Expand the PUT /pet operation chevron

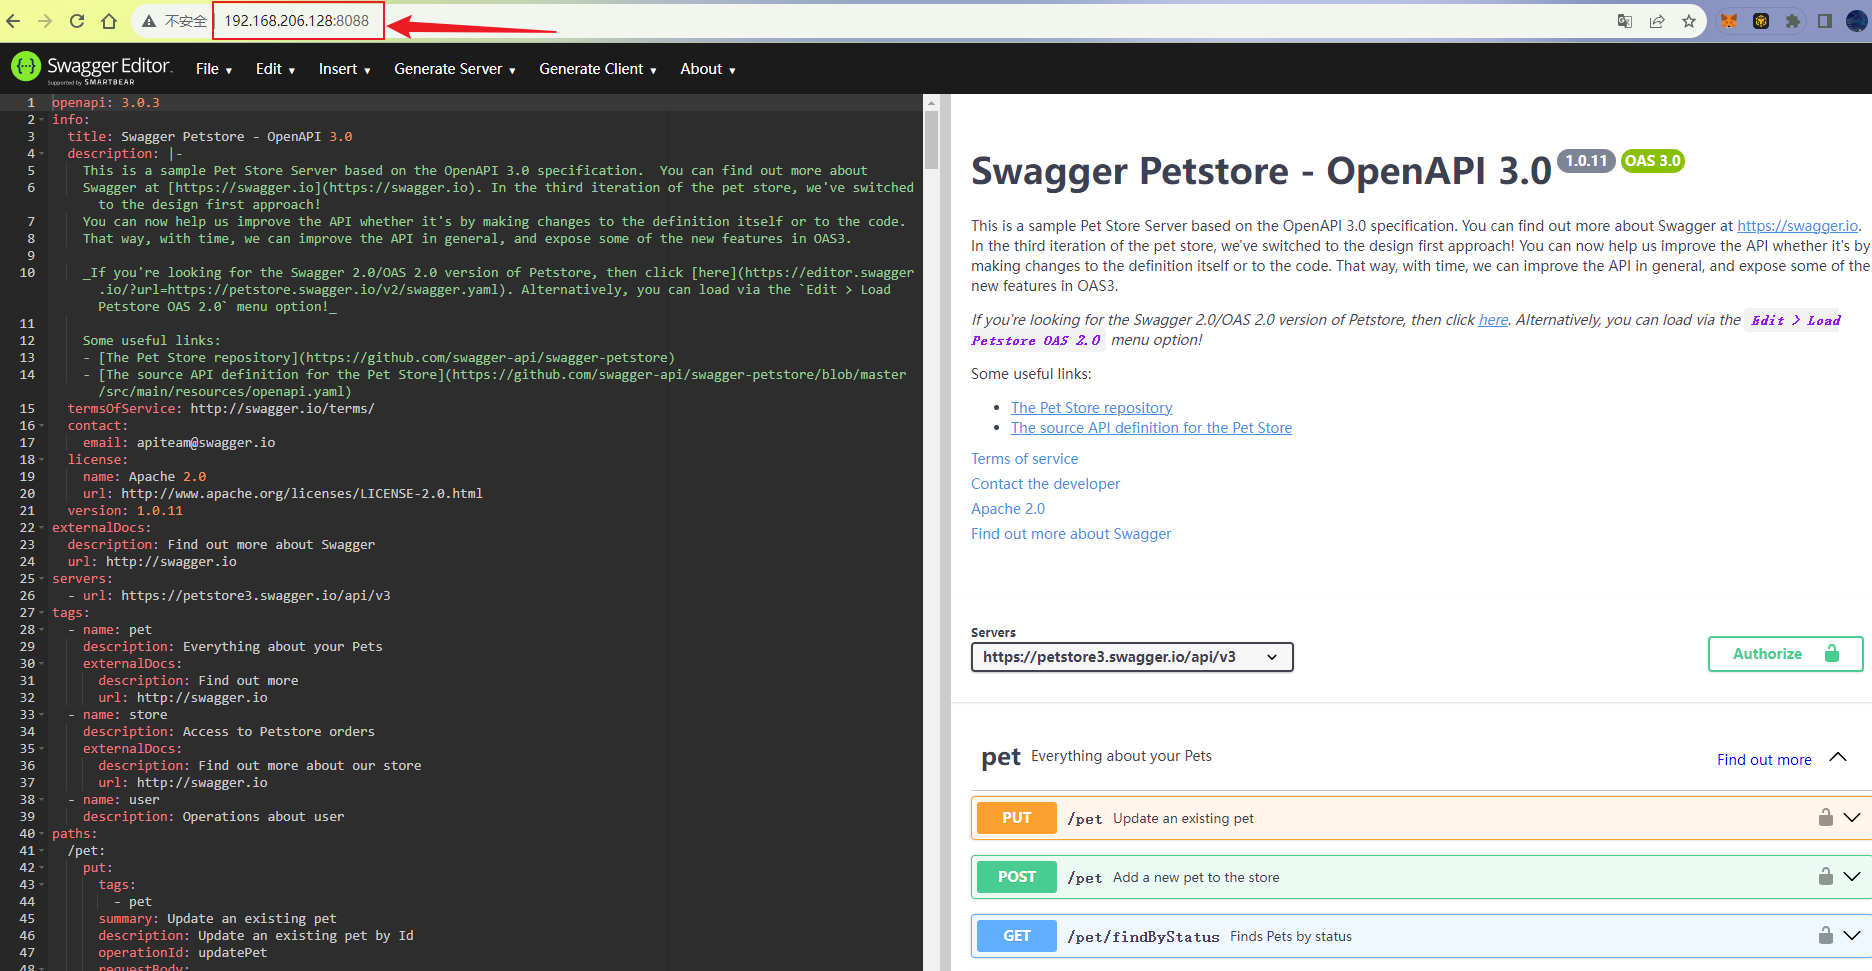[1852, 817]
